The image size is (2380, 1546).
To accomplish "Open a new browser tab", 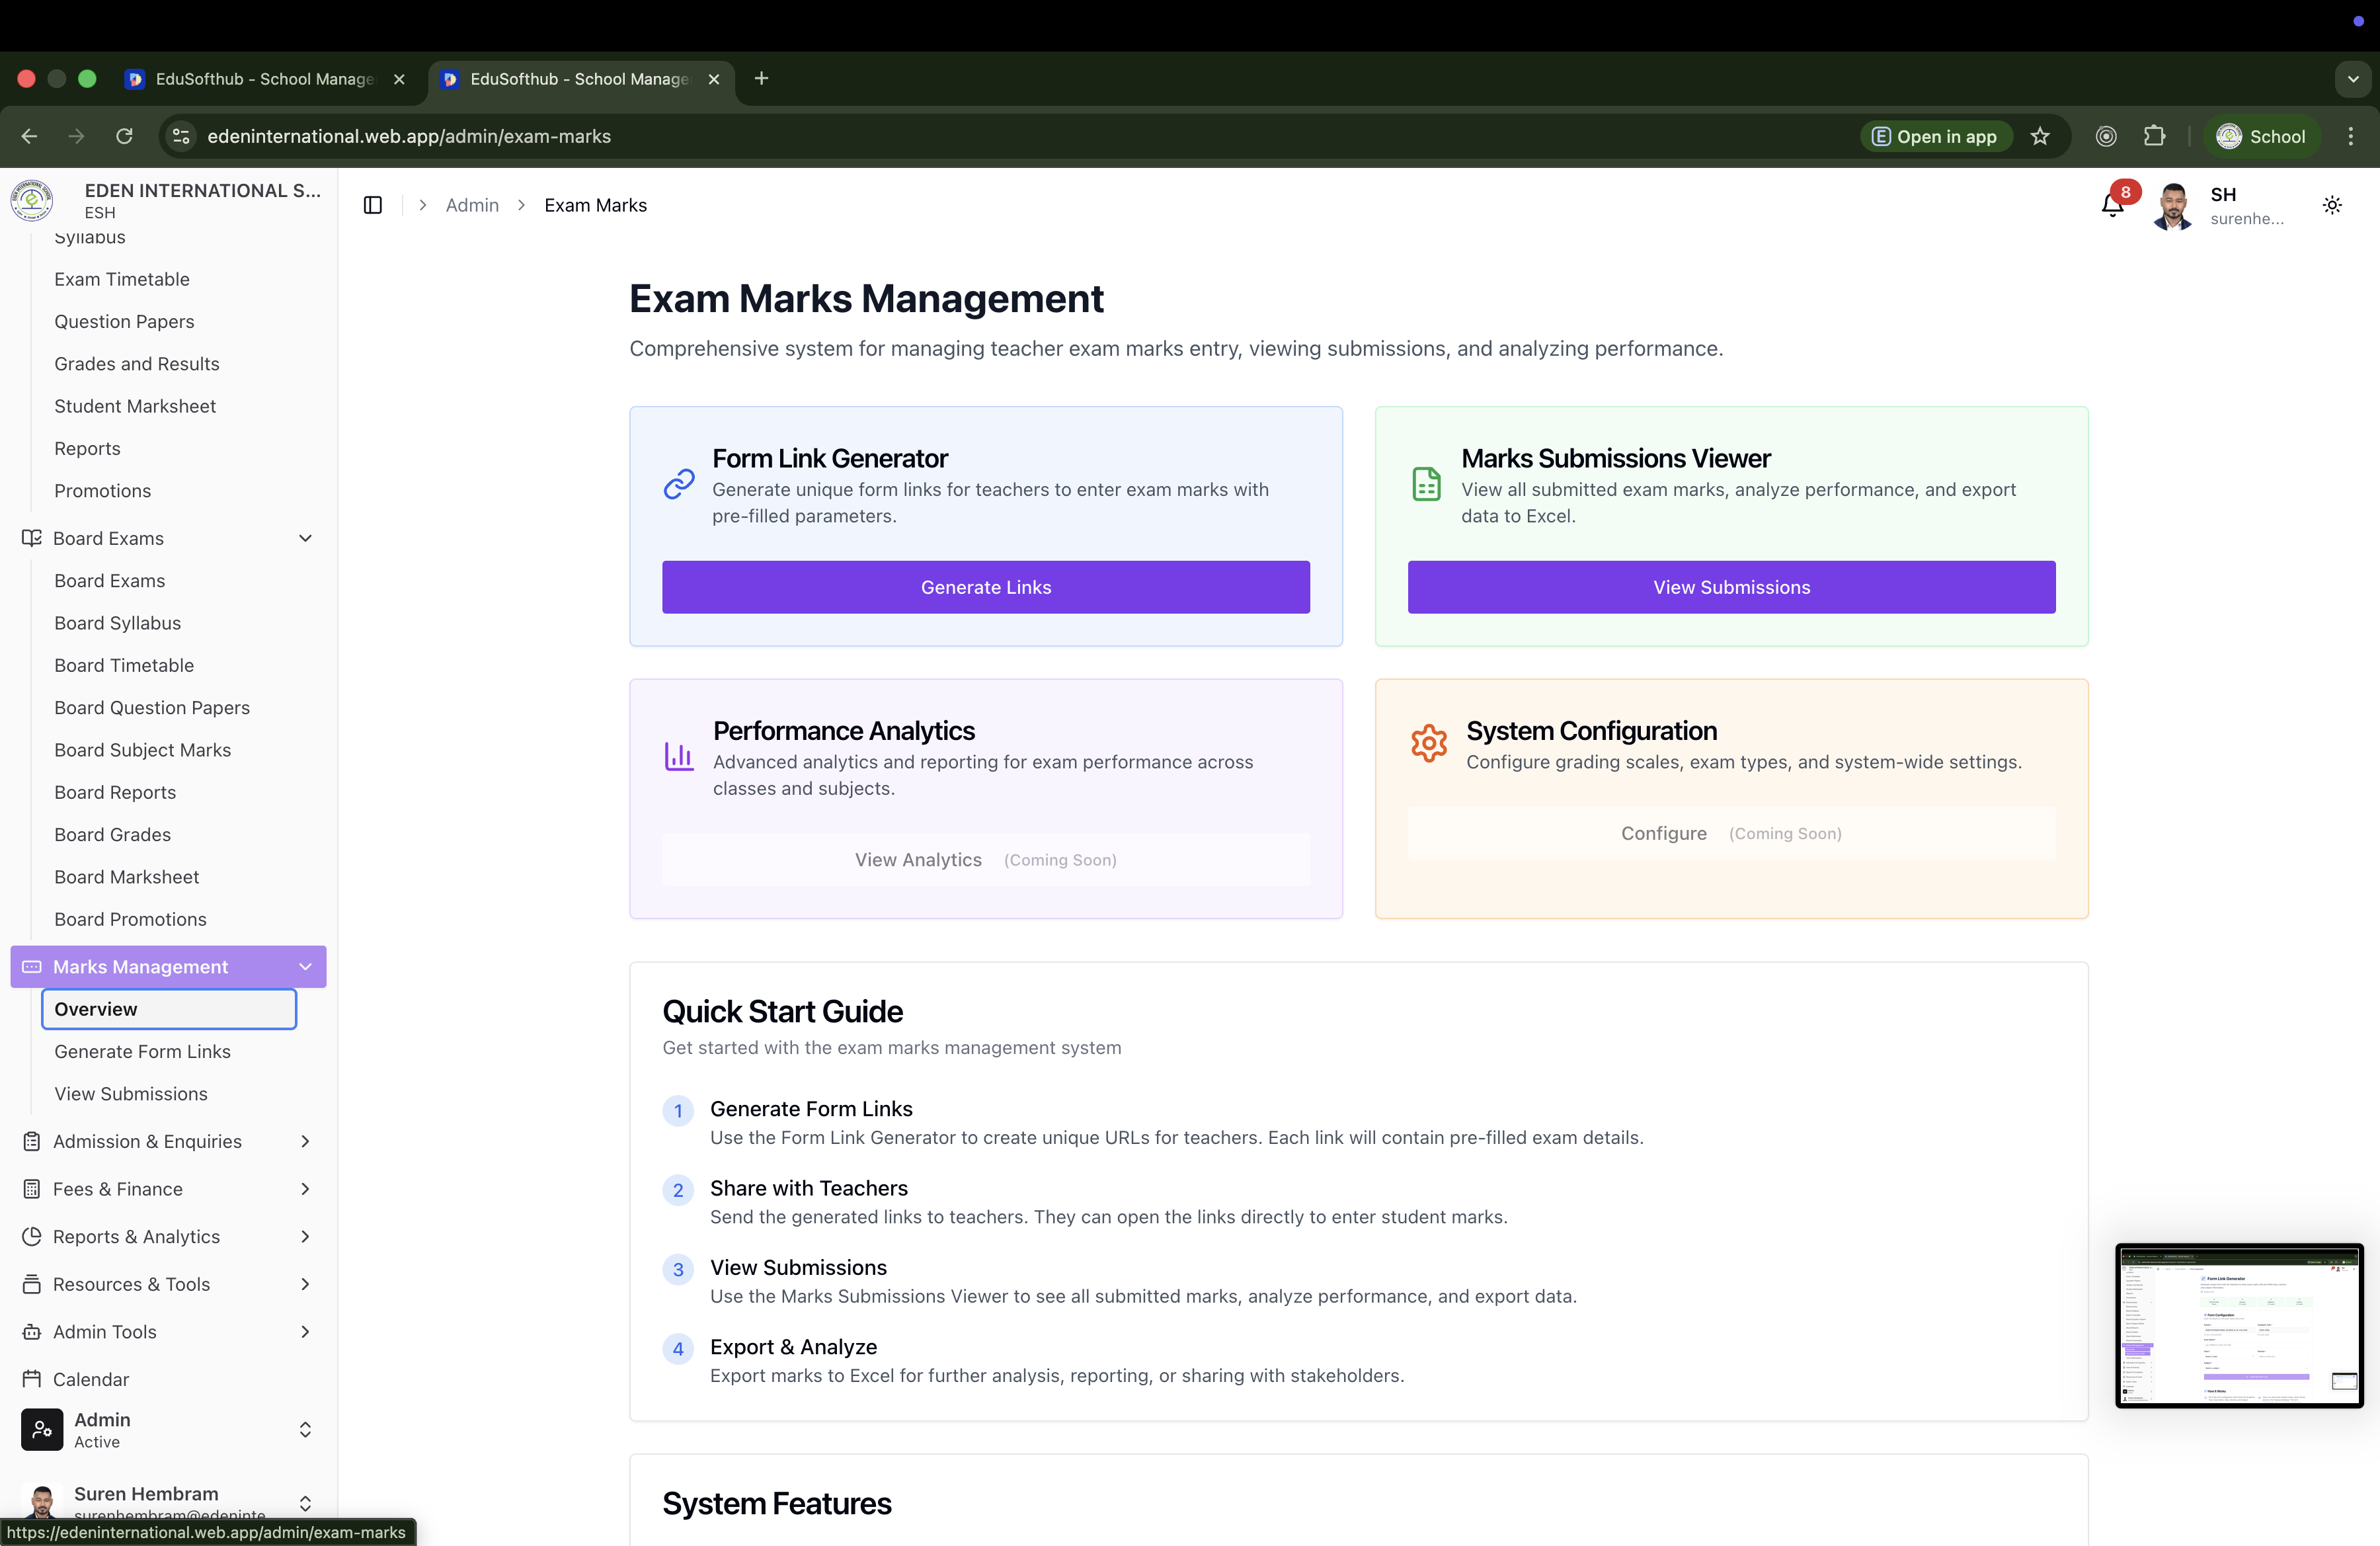I will tap(761, 78).
